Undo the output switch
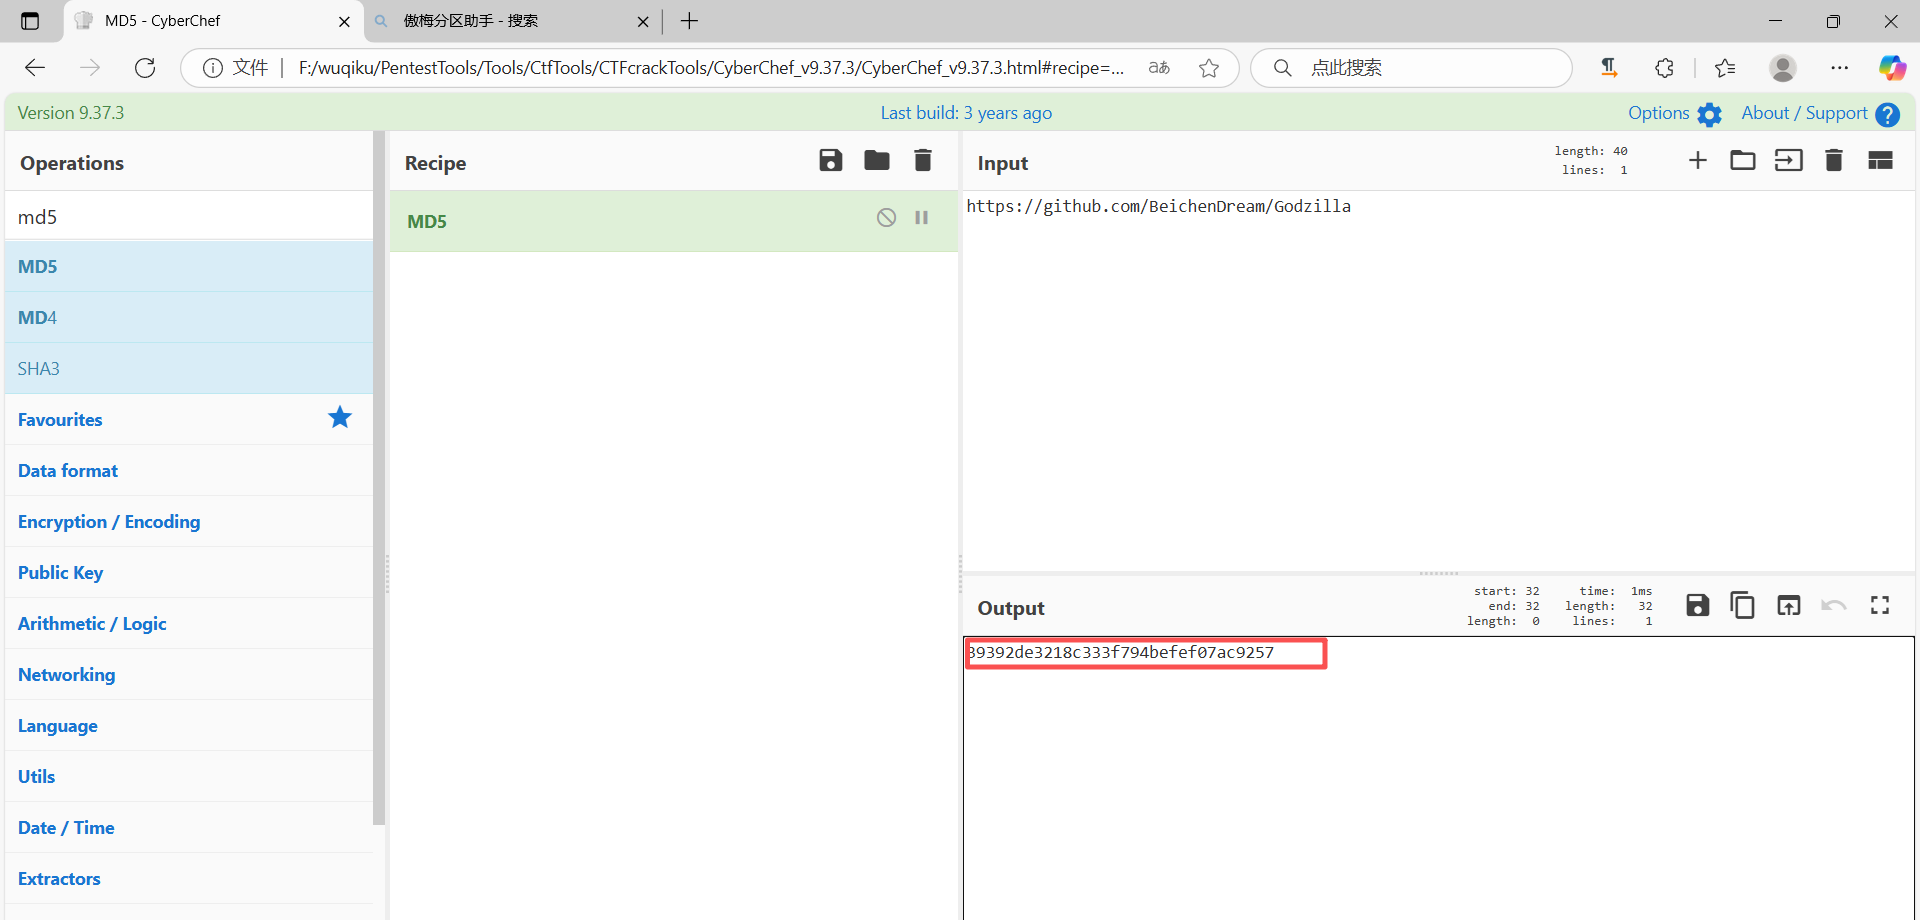This screenshot has width=1920, height=920. [1833, 606]
